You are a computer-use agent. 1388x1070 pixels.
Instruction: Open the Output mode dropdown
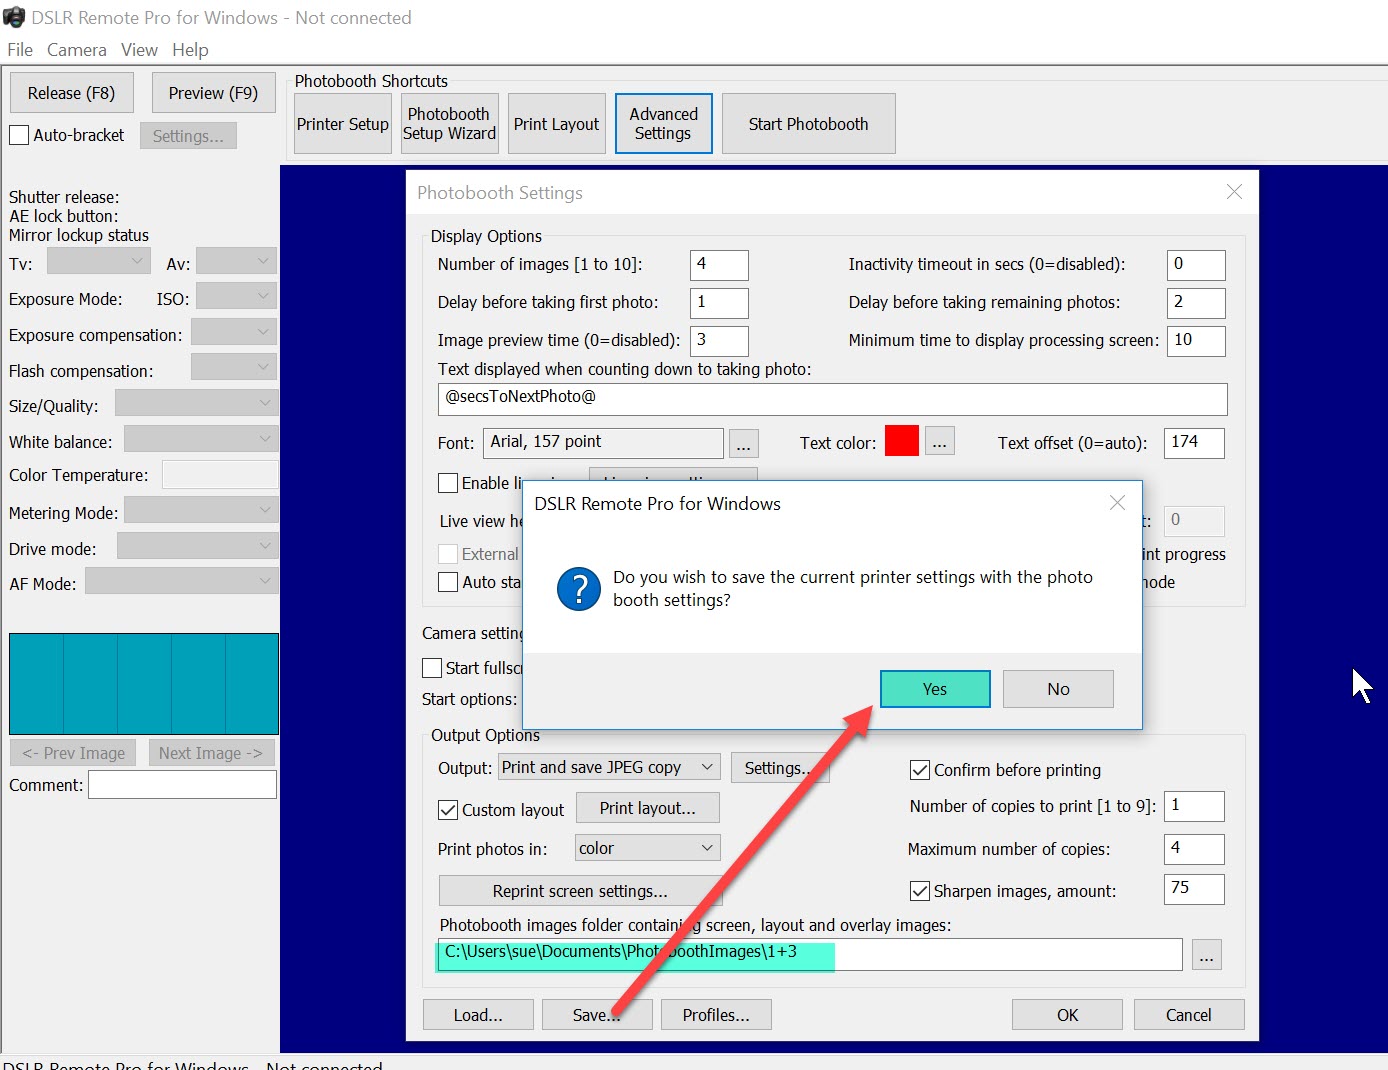click(x=609, y=767)
